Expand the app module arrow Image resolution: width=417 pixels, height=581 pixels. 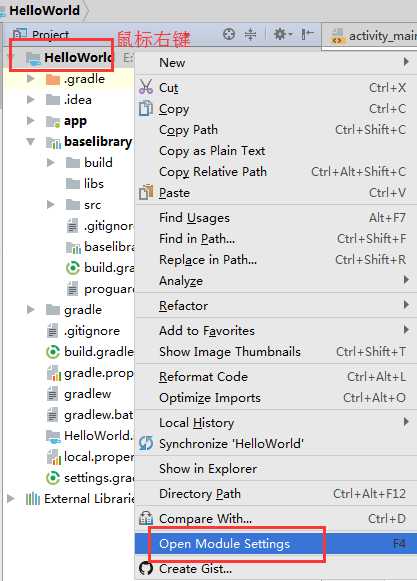coord(31,121)
